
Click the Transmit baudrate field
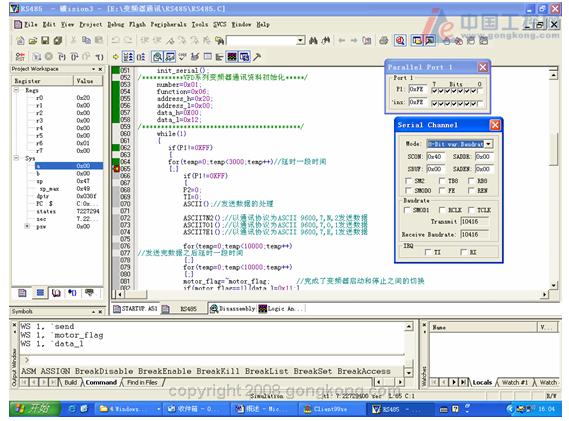475,221
